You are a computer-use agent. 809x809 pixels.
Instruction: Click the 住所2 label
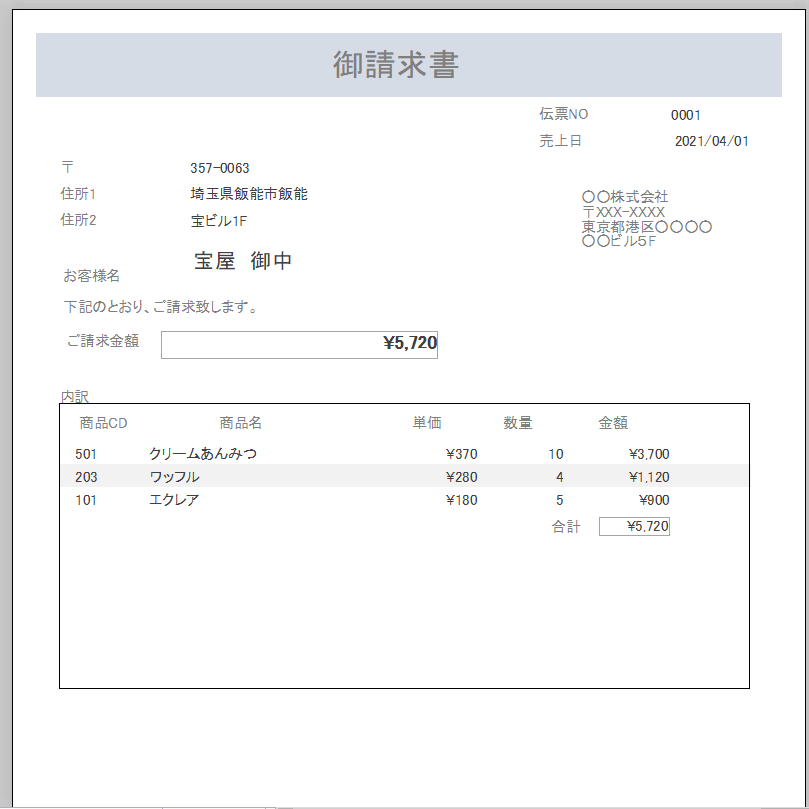(78, 220)
